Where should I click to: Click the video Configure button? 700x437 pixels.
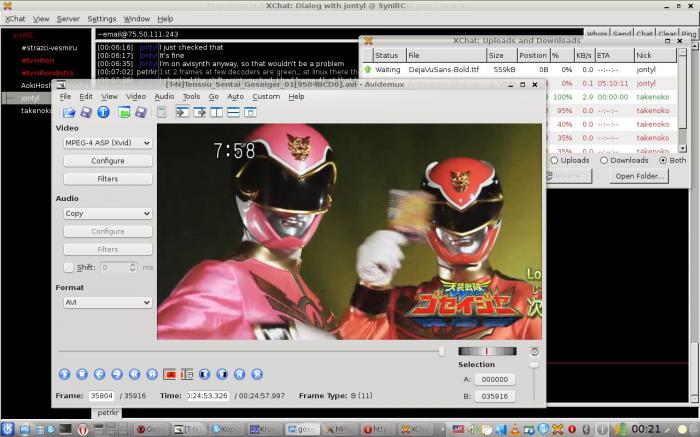click(x=108, y=161)
